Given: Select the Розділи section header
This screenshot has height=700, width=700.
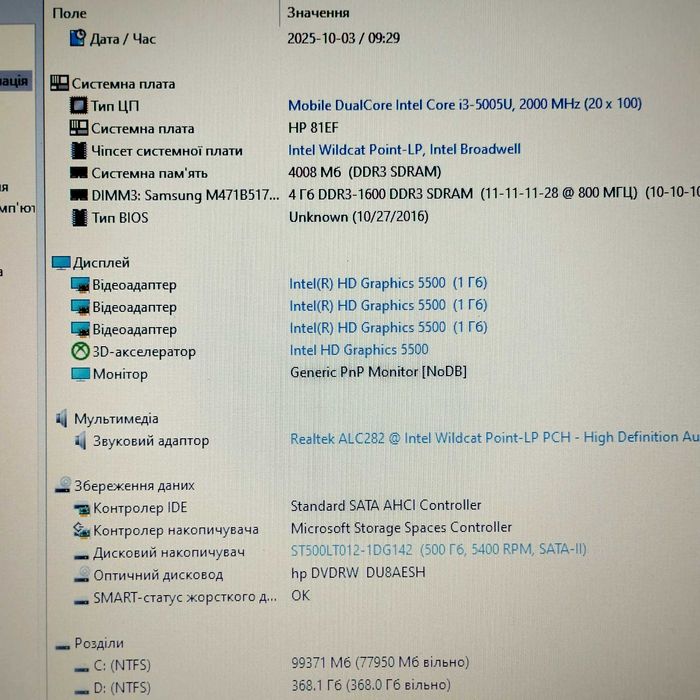Looking at the screenshot, I should (99, 643).
